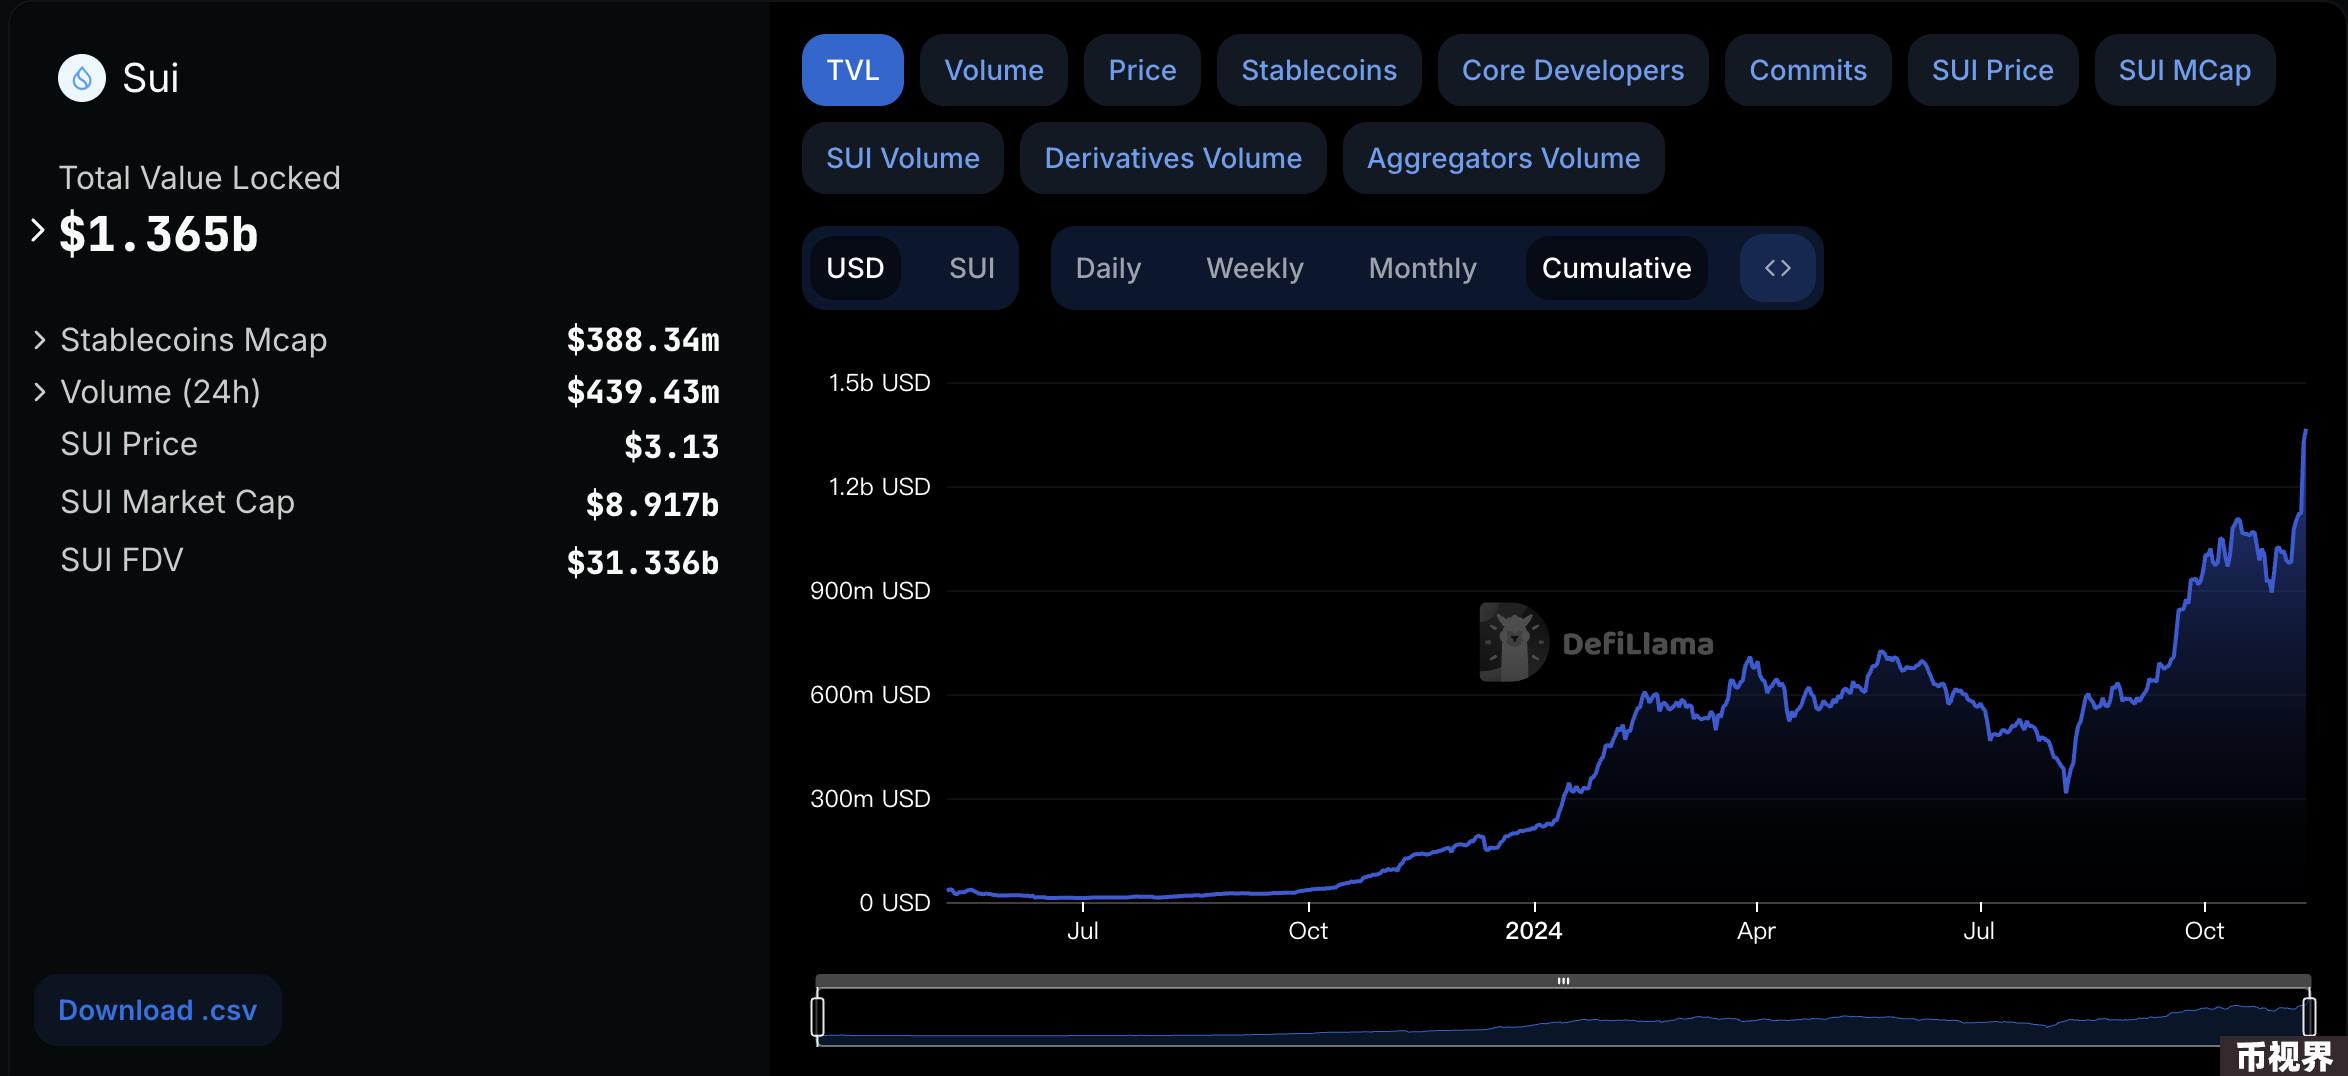Screen dimensions: 2348x1076
Task: Enable the Stablecoins chart series
Action: click(1319, 70)
